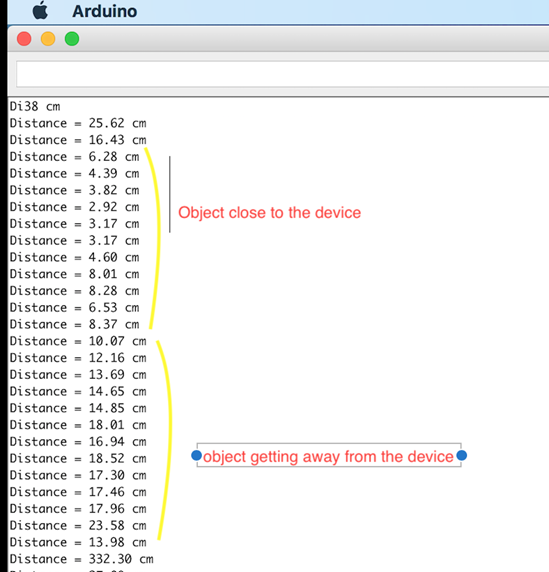The image size is (549, 572).
Task: Click the line 'Distance = 332.30 cm'
Action: pos(81,559)
